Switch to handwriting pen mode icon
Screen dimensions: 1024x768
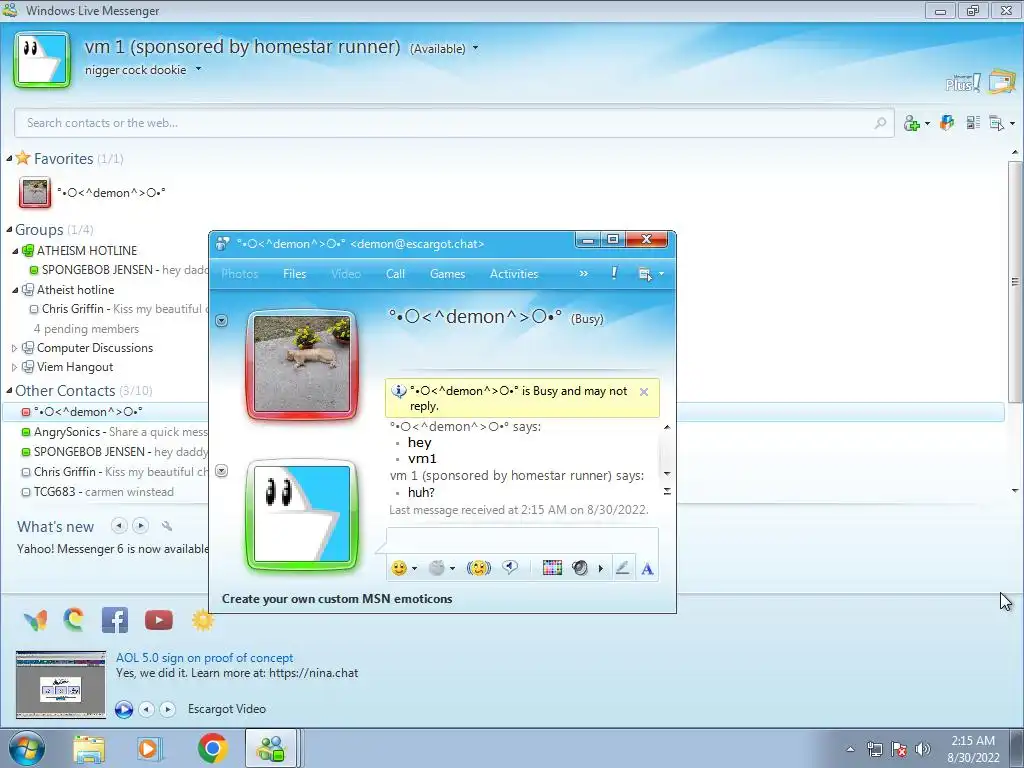pos(622,568)
